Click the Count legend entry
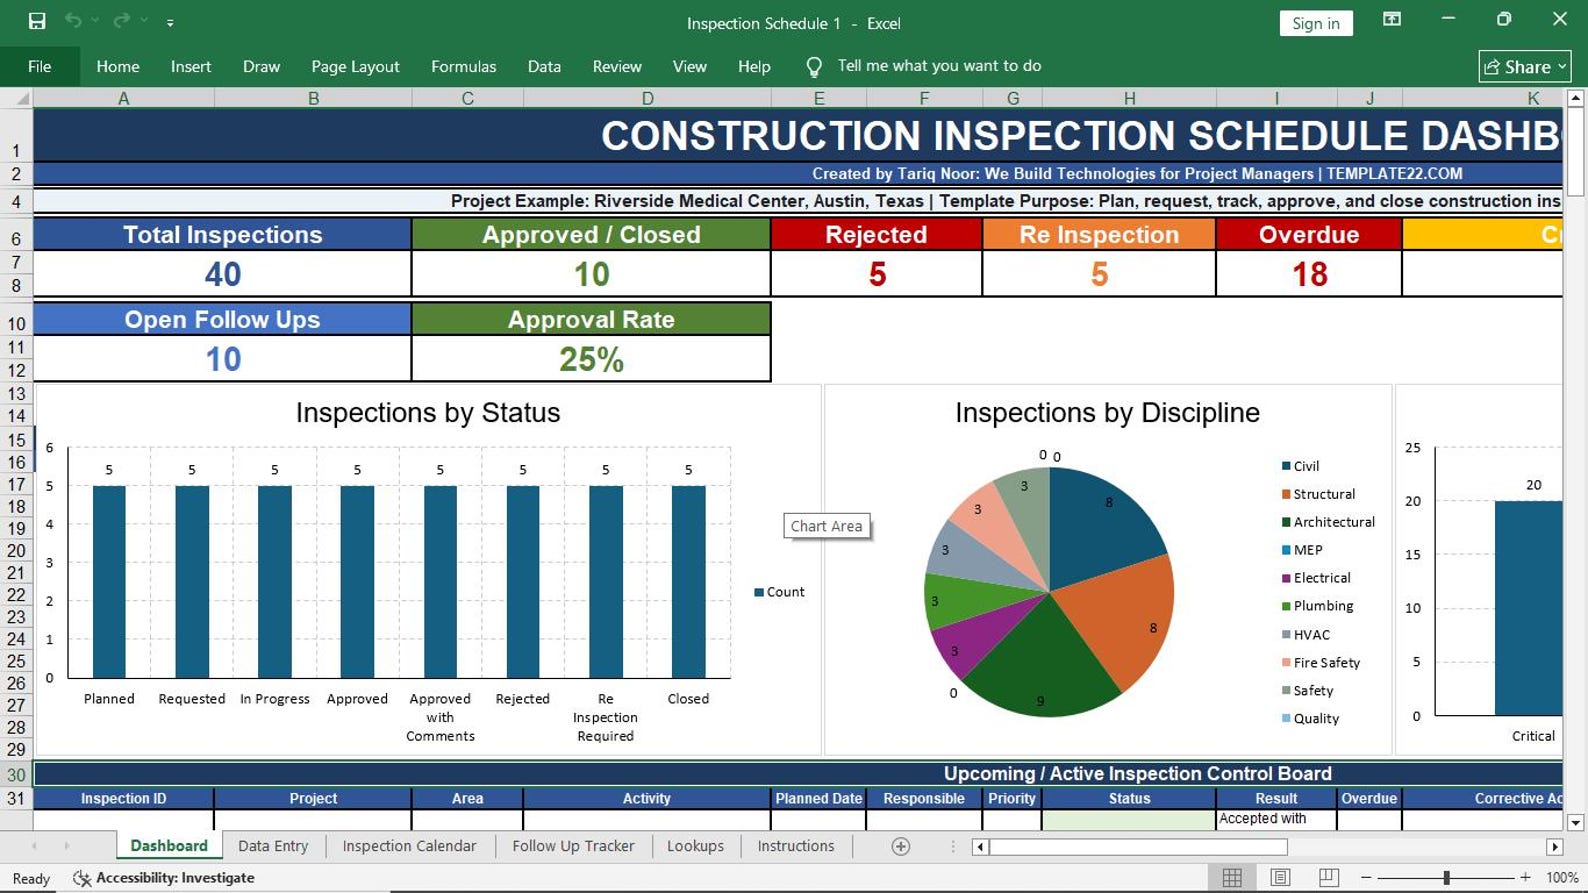The width and height of the screenshot is (1588, 893). [779, 592]
